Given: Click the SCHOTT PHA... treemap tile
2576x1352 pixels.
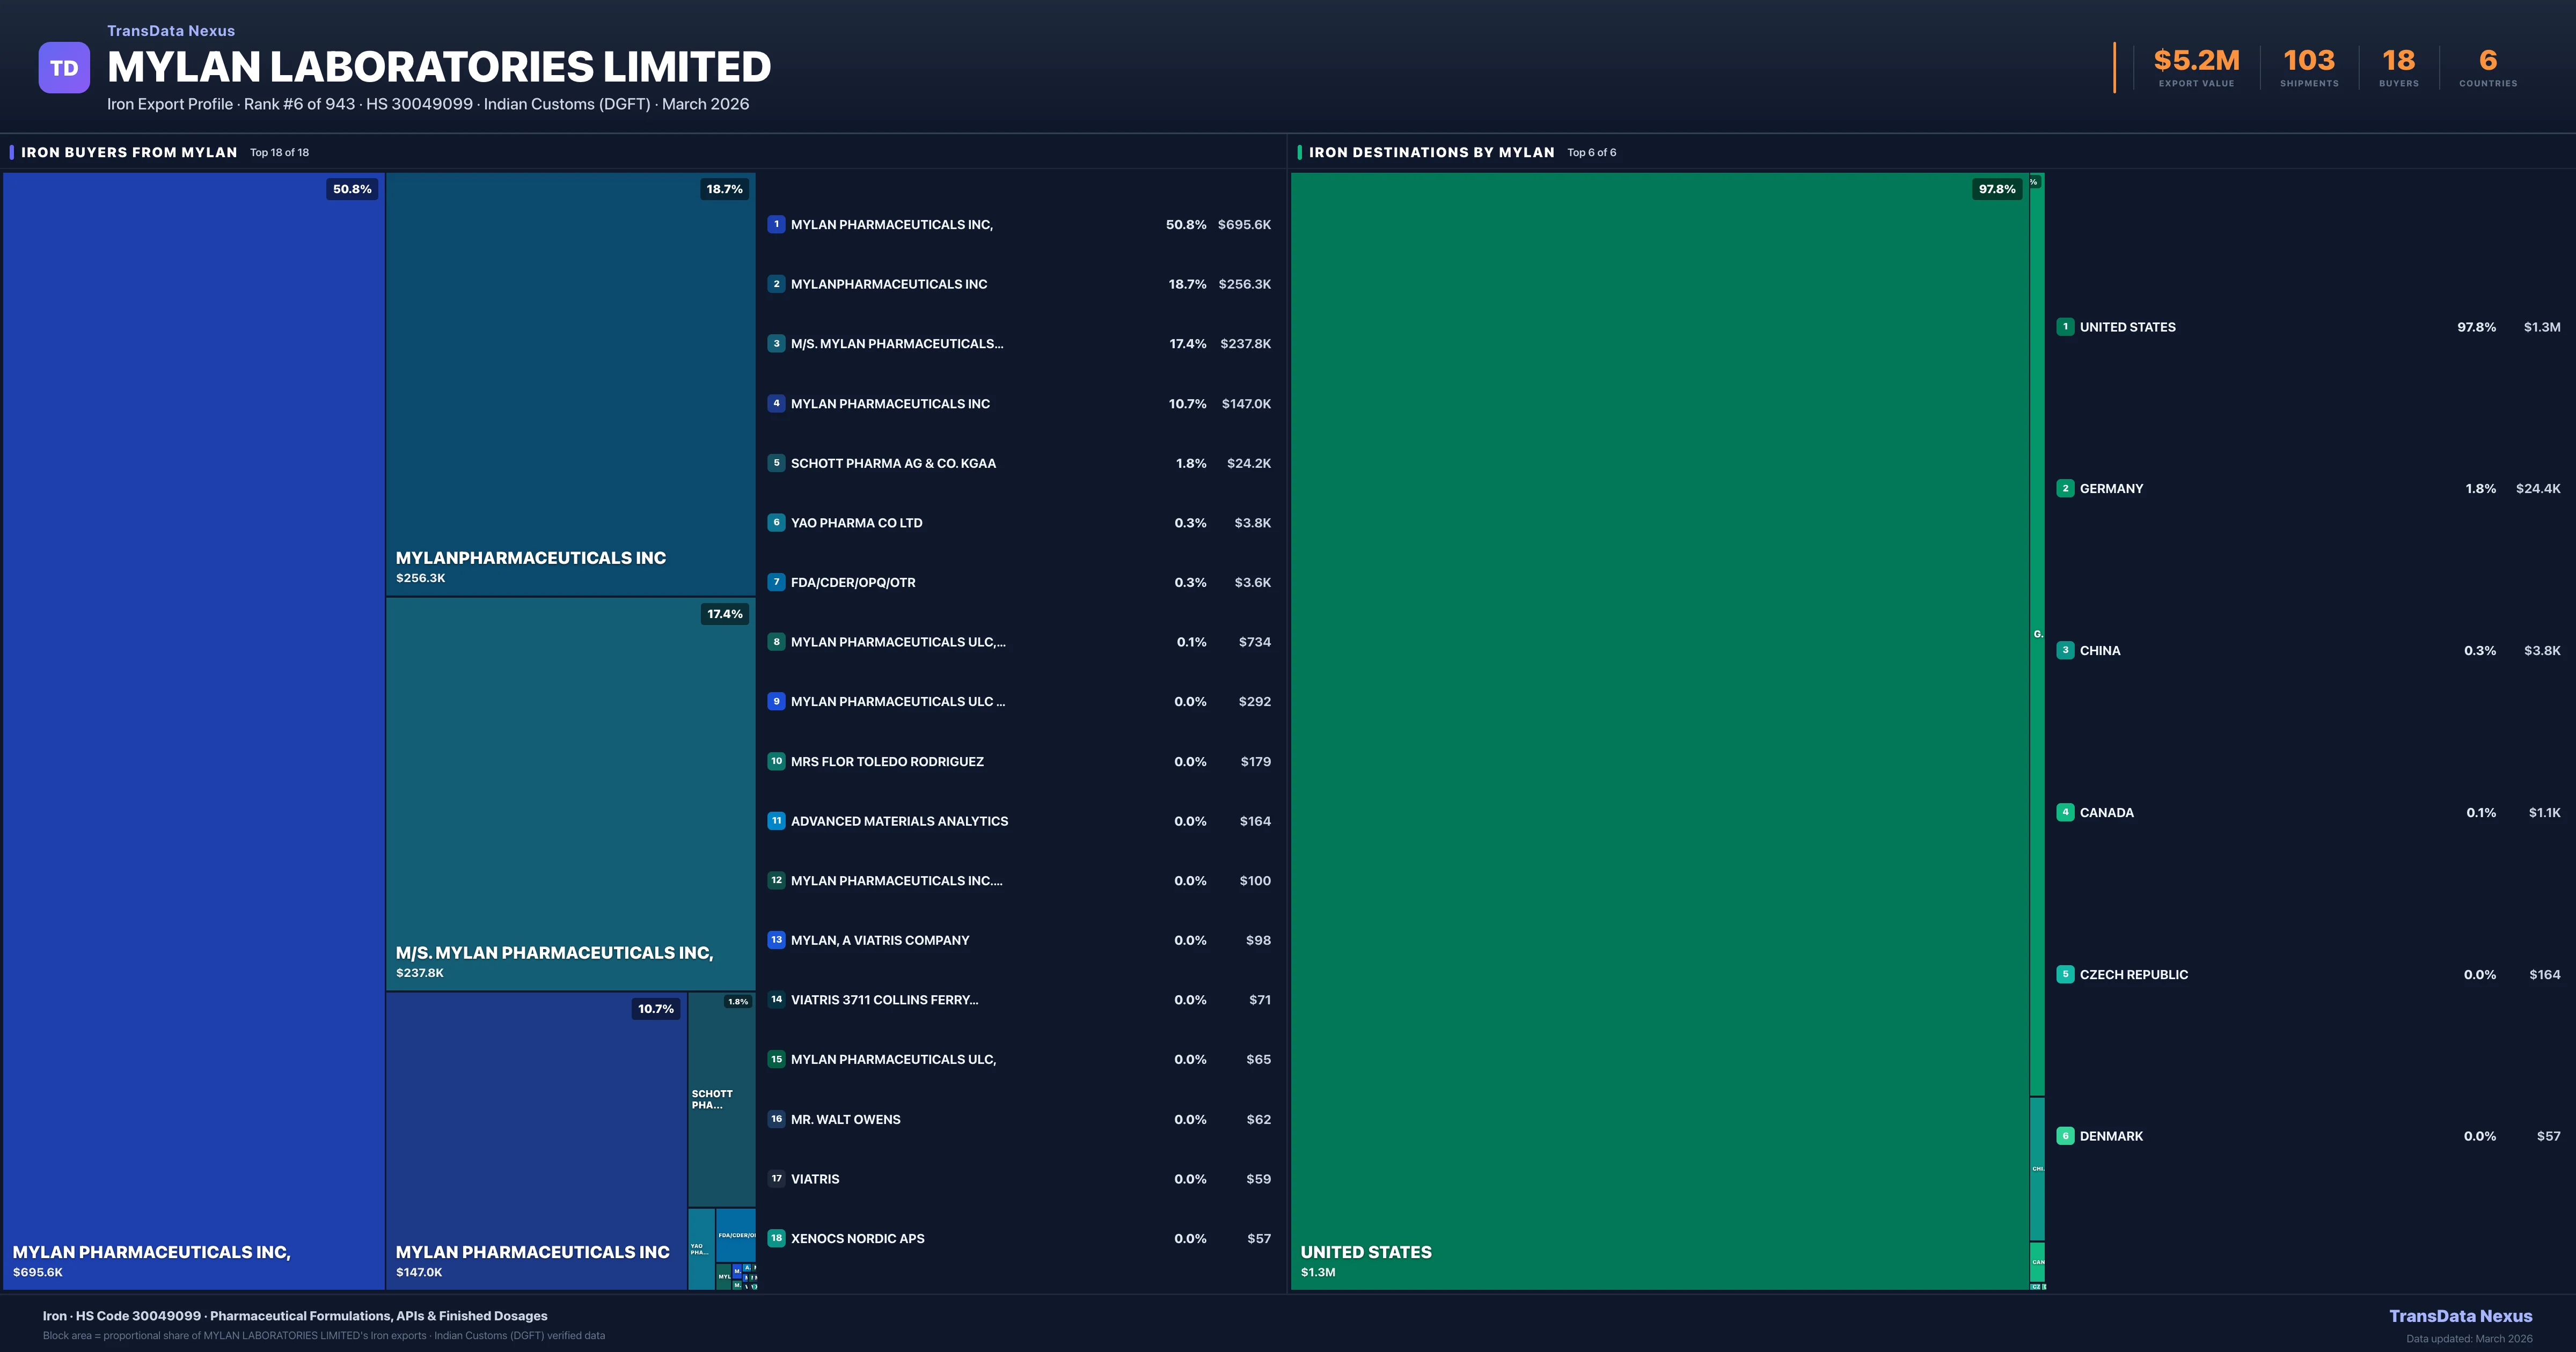Looking at the screenshot, I should tap(721, 1100).
